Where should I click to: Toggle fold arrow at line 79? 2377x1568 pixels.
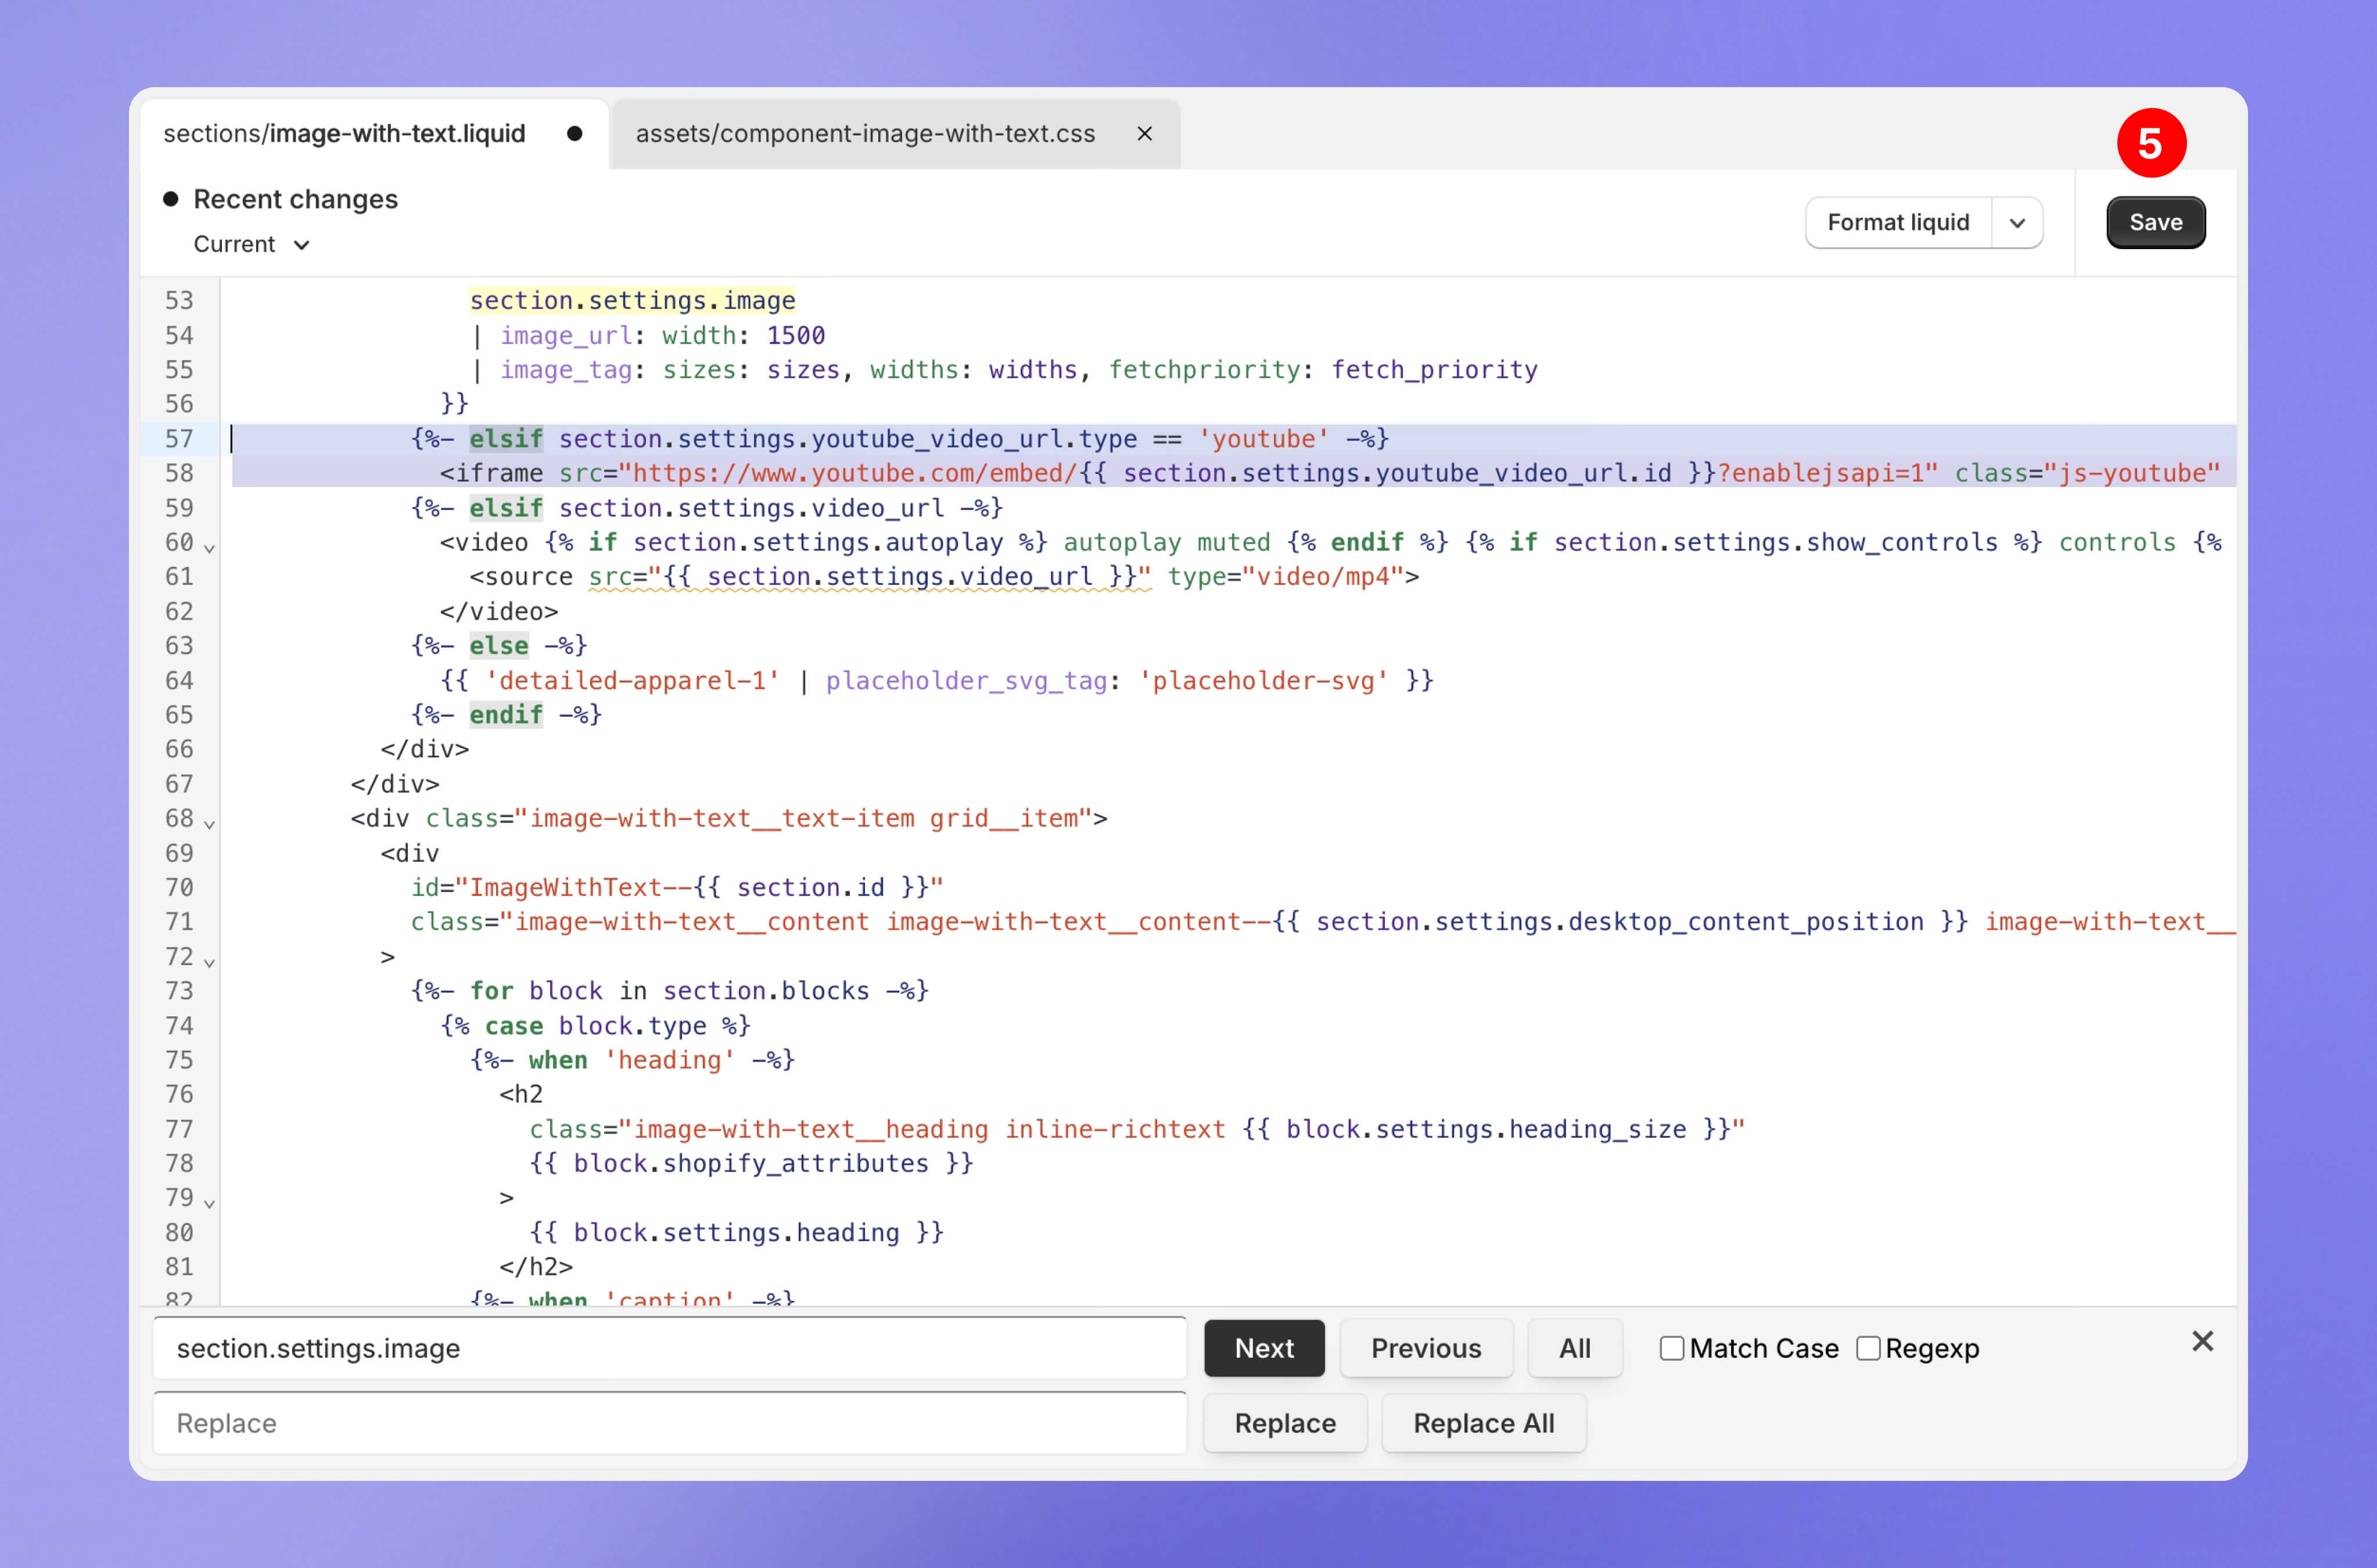(x=209, y=1202)
